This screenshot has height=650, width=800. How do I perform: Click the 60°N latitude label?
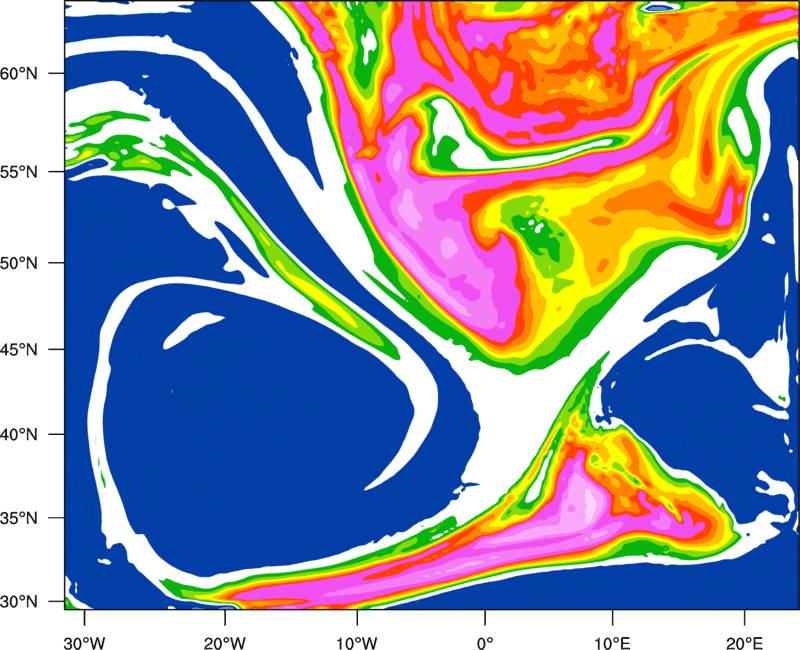point(19,73)
